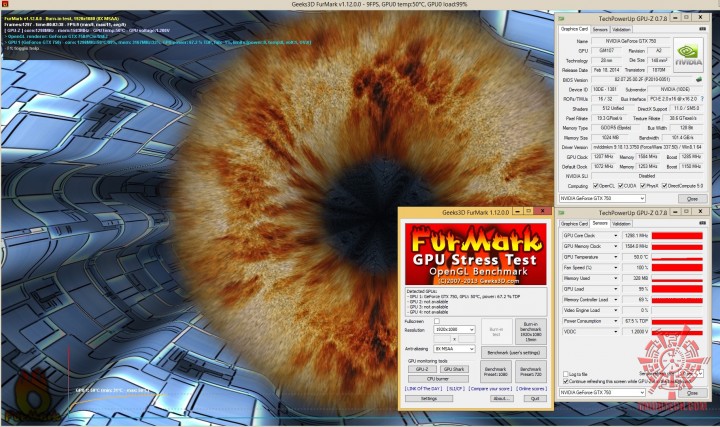The width and height of the screenshot is (720, 427).
Task: Switch to Graphics Card tab in lower GPU-Z window
Action: pos(574,224)
